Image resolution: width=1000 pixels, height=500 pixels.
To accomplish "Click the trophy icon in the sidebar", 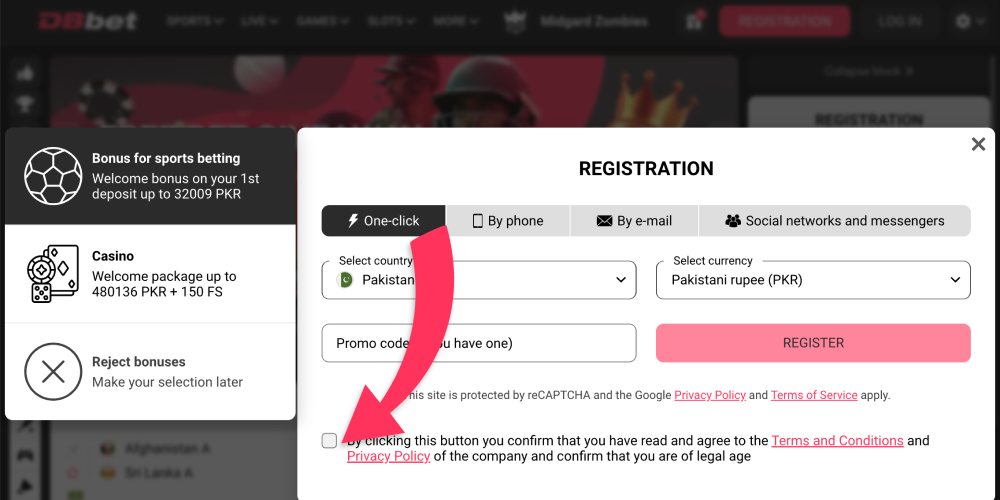I will click(x=26, y=104).
